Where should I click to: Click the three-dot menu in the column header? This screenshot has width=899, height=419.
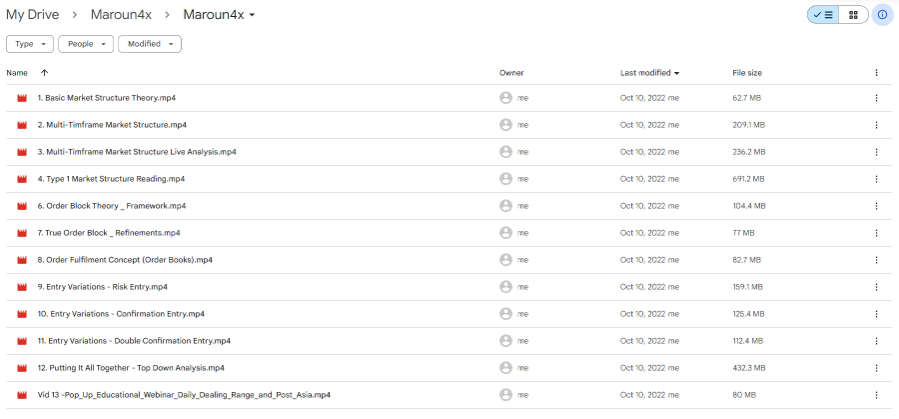876,73
